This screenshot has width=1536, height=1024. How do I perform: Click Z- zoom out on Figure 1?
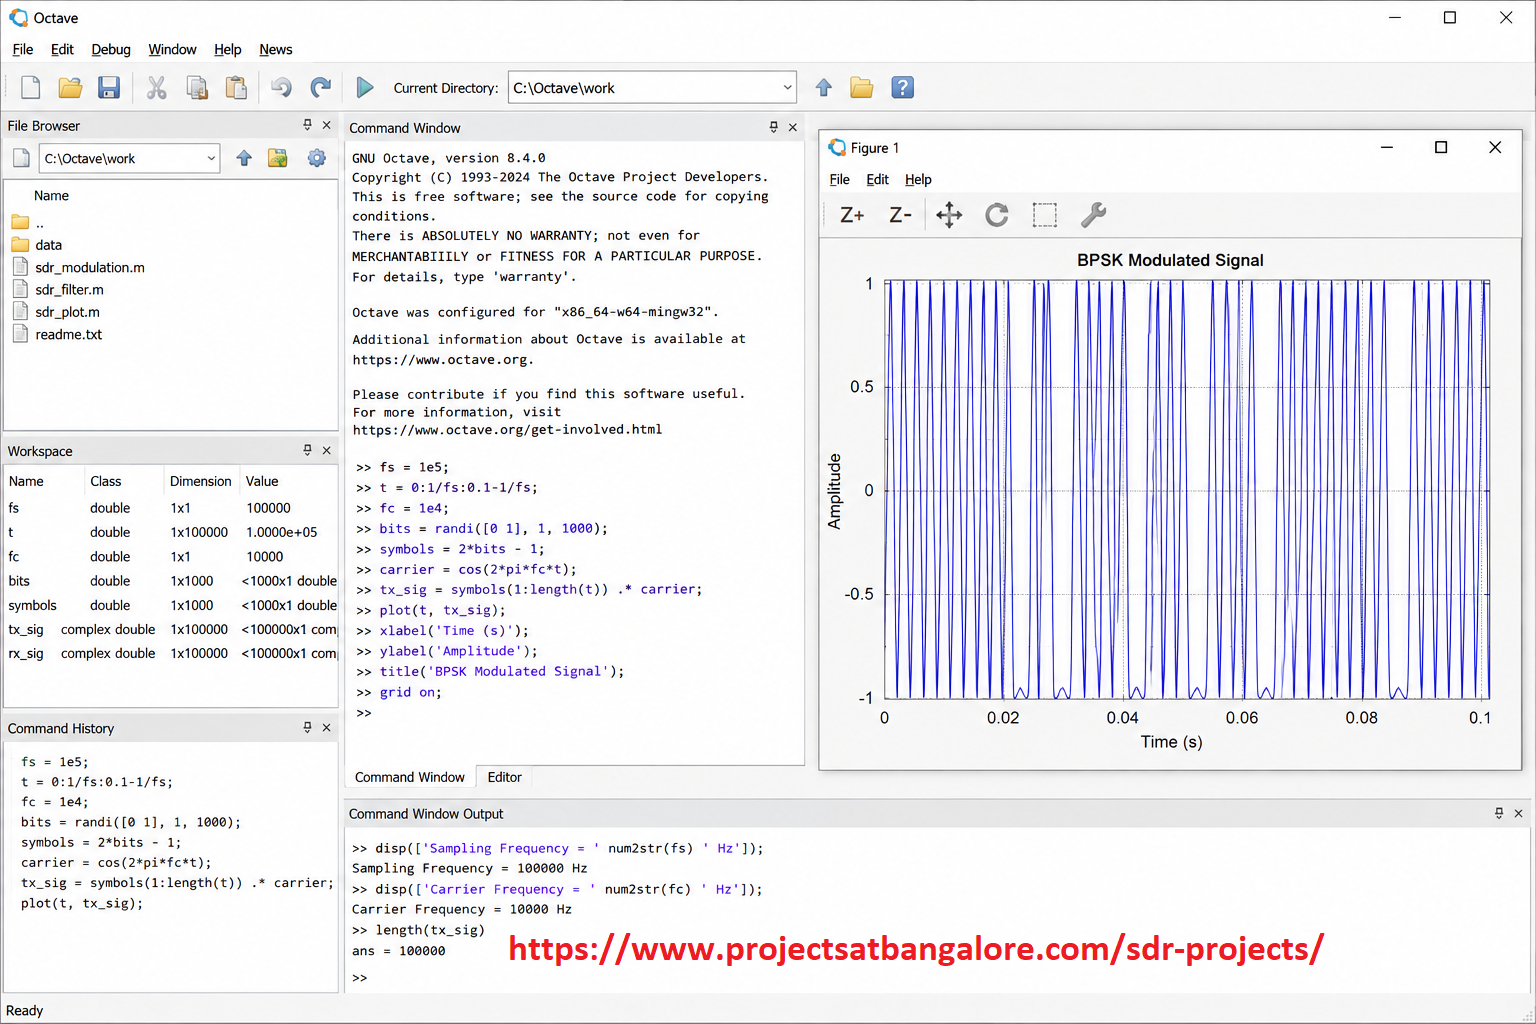coord(900,215)
